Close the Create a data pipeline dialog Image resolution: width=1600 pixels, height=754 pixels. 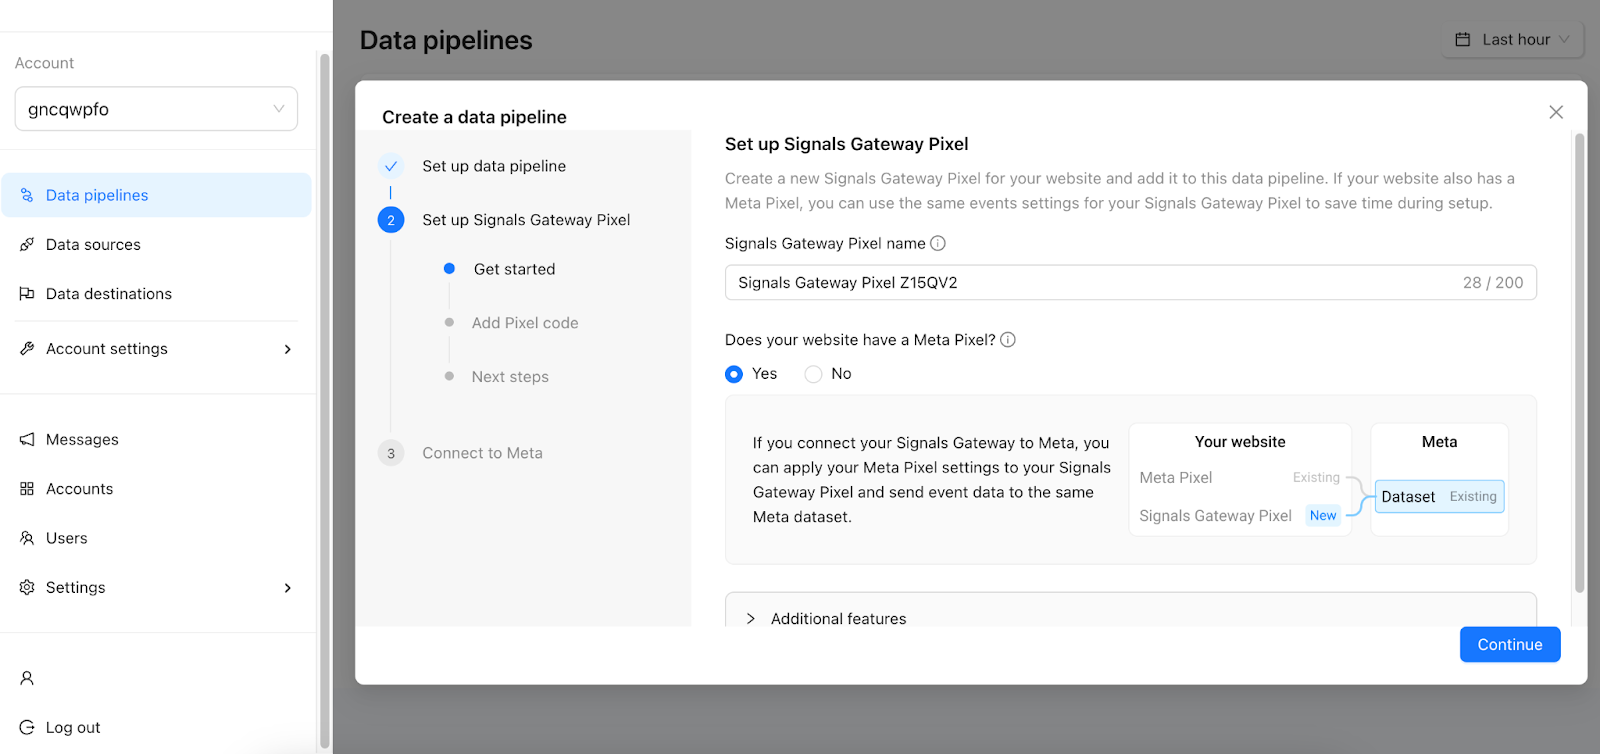coord(1556,112)
